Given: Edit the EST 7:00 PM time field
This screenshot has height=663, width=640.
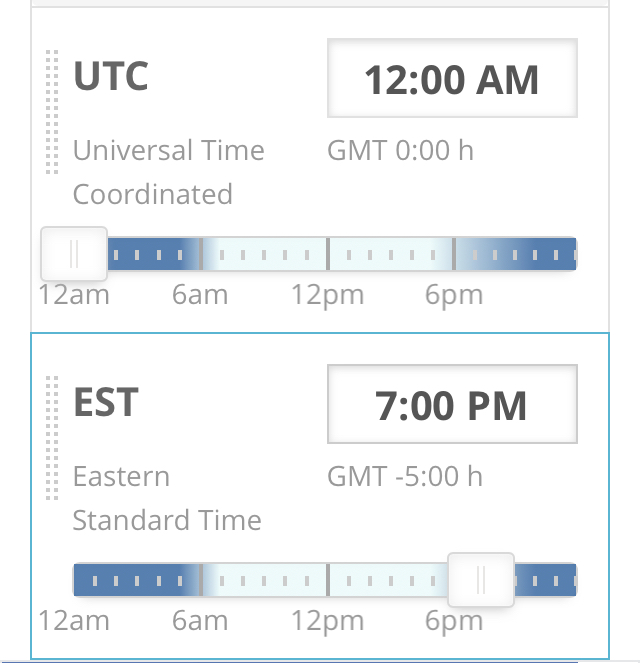Looking at the screenshot, I should click(x=452, y=404).
